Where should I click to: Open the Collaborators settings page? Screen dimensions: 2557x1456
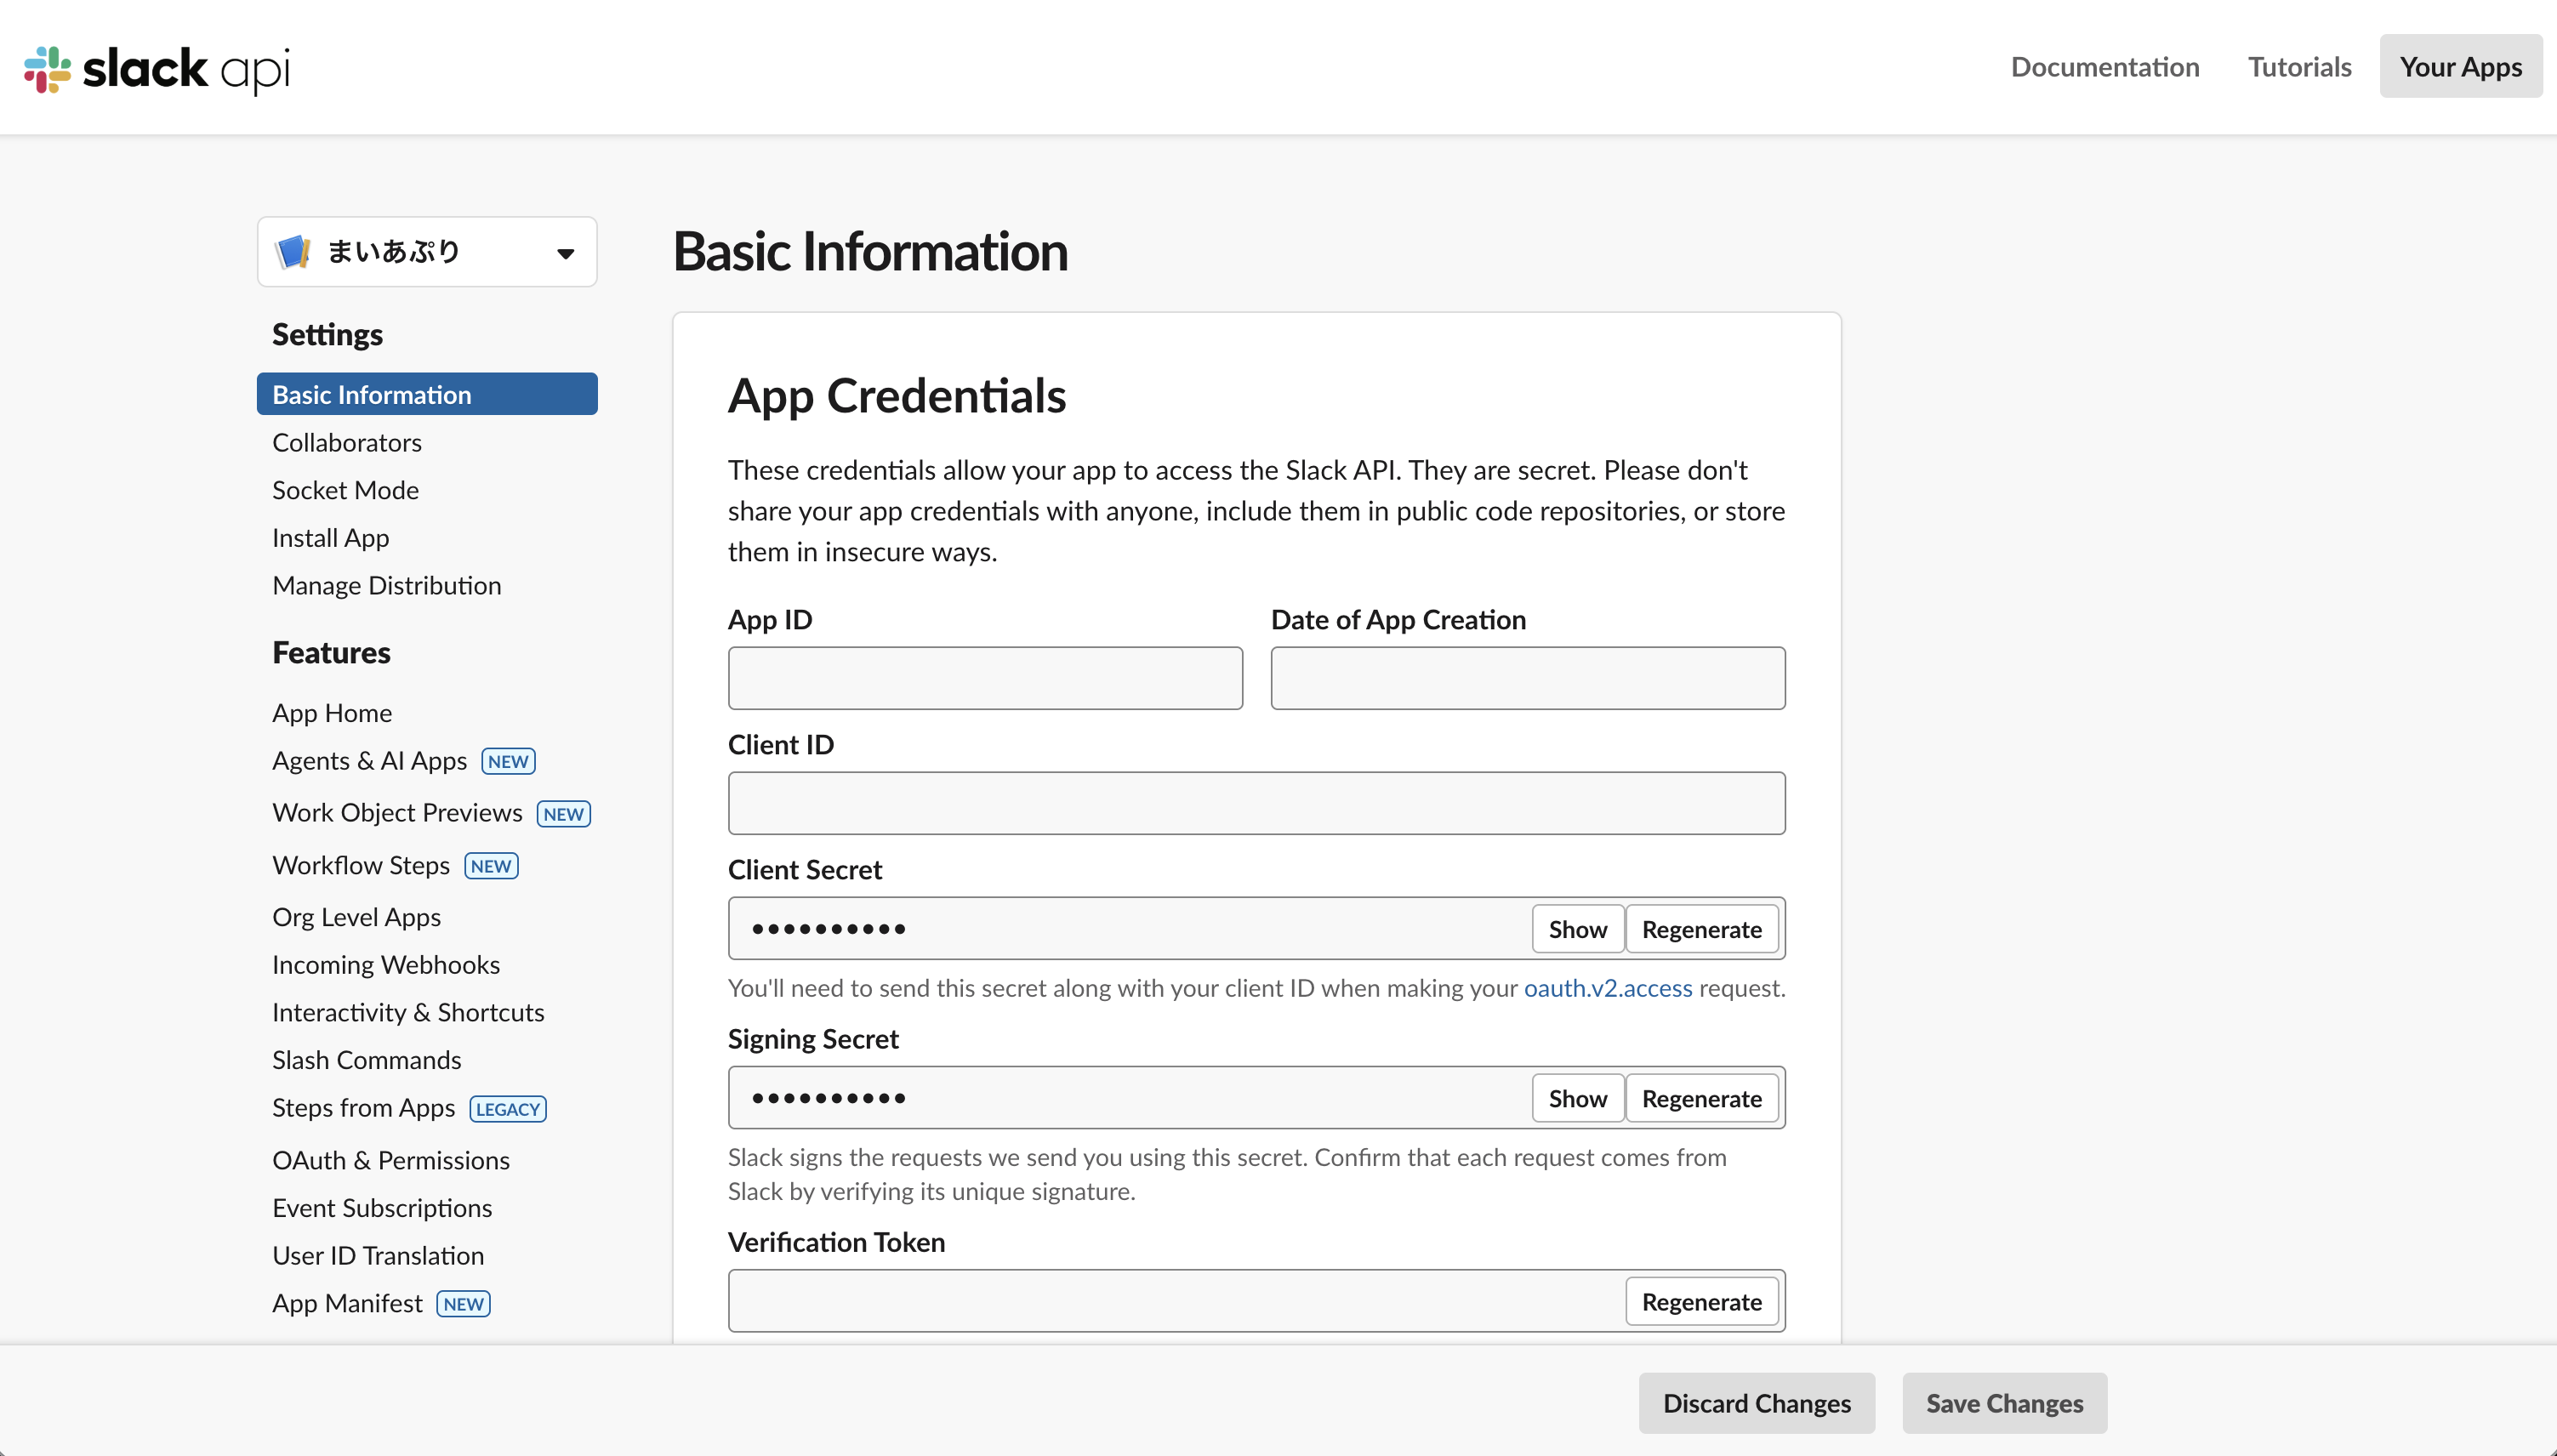(346, 441)
